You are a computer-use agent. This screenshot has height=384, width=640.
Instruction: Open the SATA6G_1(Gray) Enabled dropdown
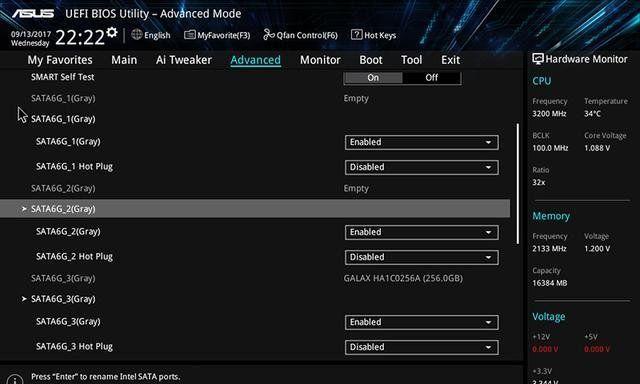[421, 142]
